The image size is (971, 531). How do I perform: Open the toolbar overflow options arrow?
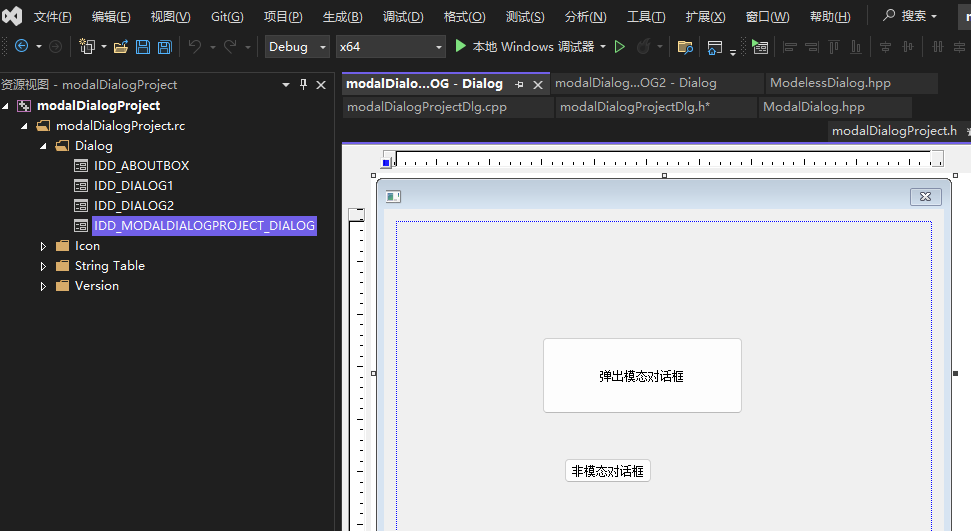[733, 51]
